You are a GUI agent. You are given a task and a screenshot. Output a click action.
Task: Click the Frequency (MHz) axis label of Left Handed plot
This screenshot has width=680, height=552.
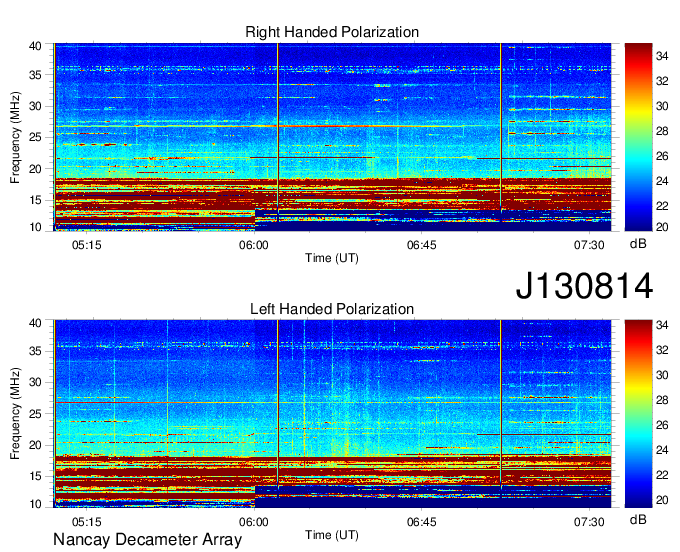(15, 414)
